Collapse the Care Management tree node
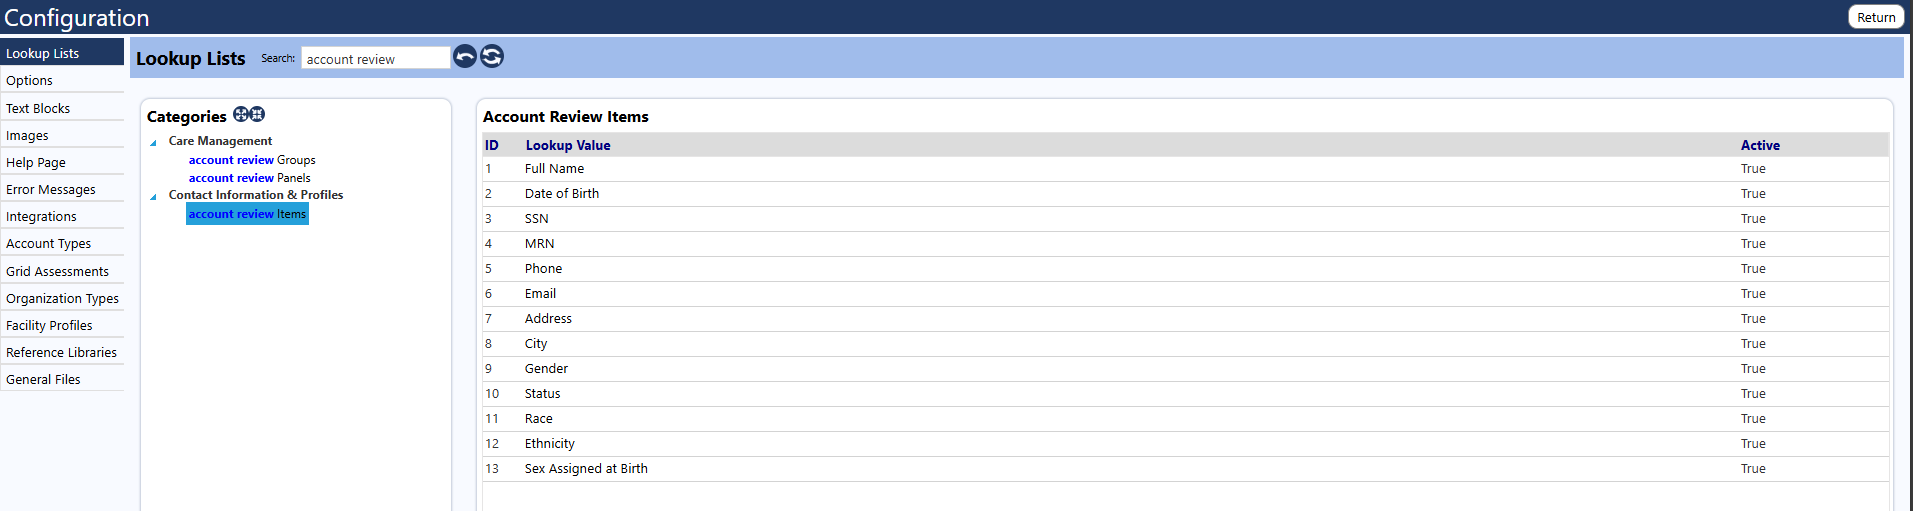 [153, 143]
